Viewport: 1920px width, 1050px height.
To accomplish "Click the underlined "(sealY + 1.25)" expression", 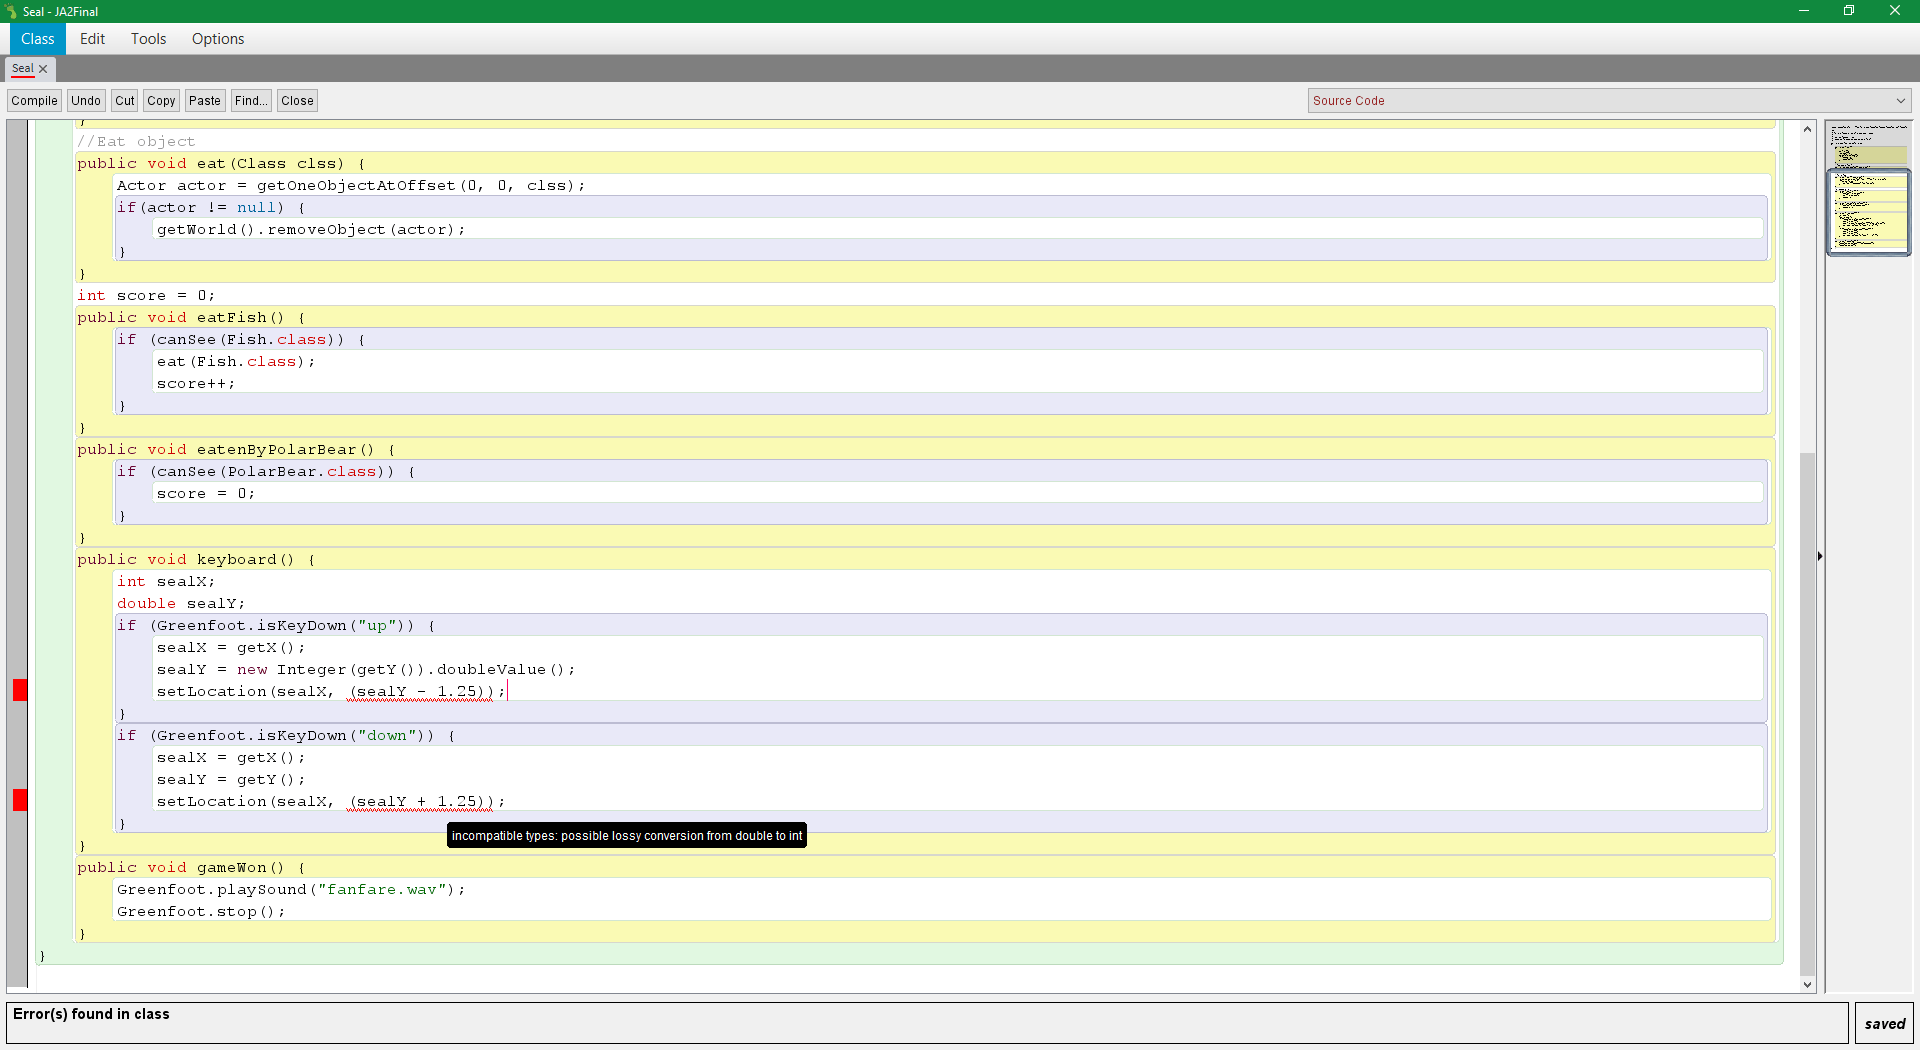I will pos(421,802).
